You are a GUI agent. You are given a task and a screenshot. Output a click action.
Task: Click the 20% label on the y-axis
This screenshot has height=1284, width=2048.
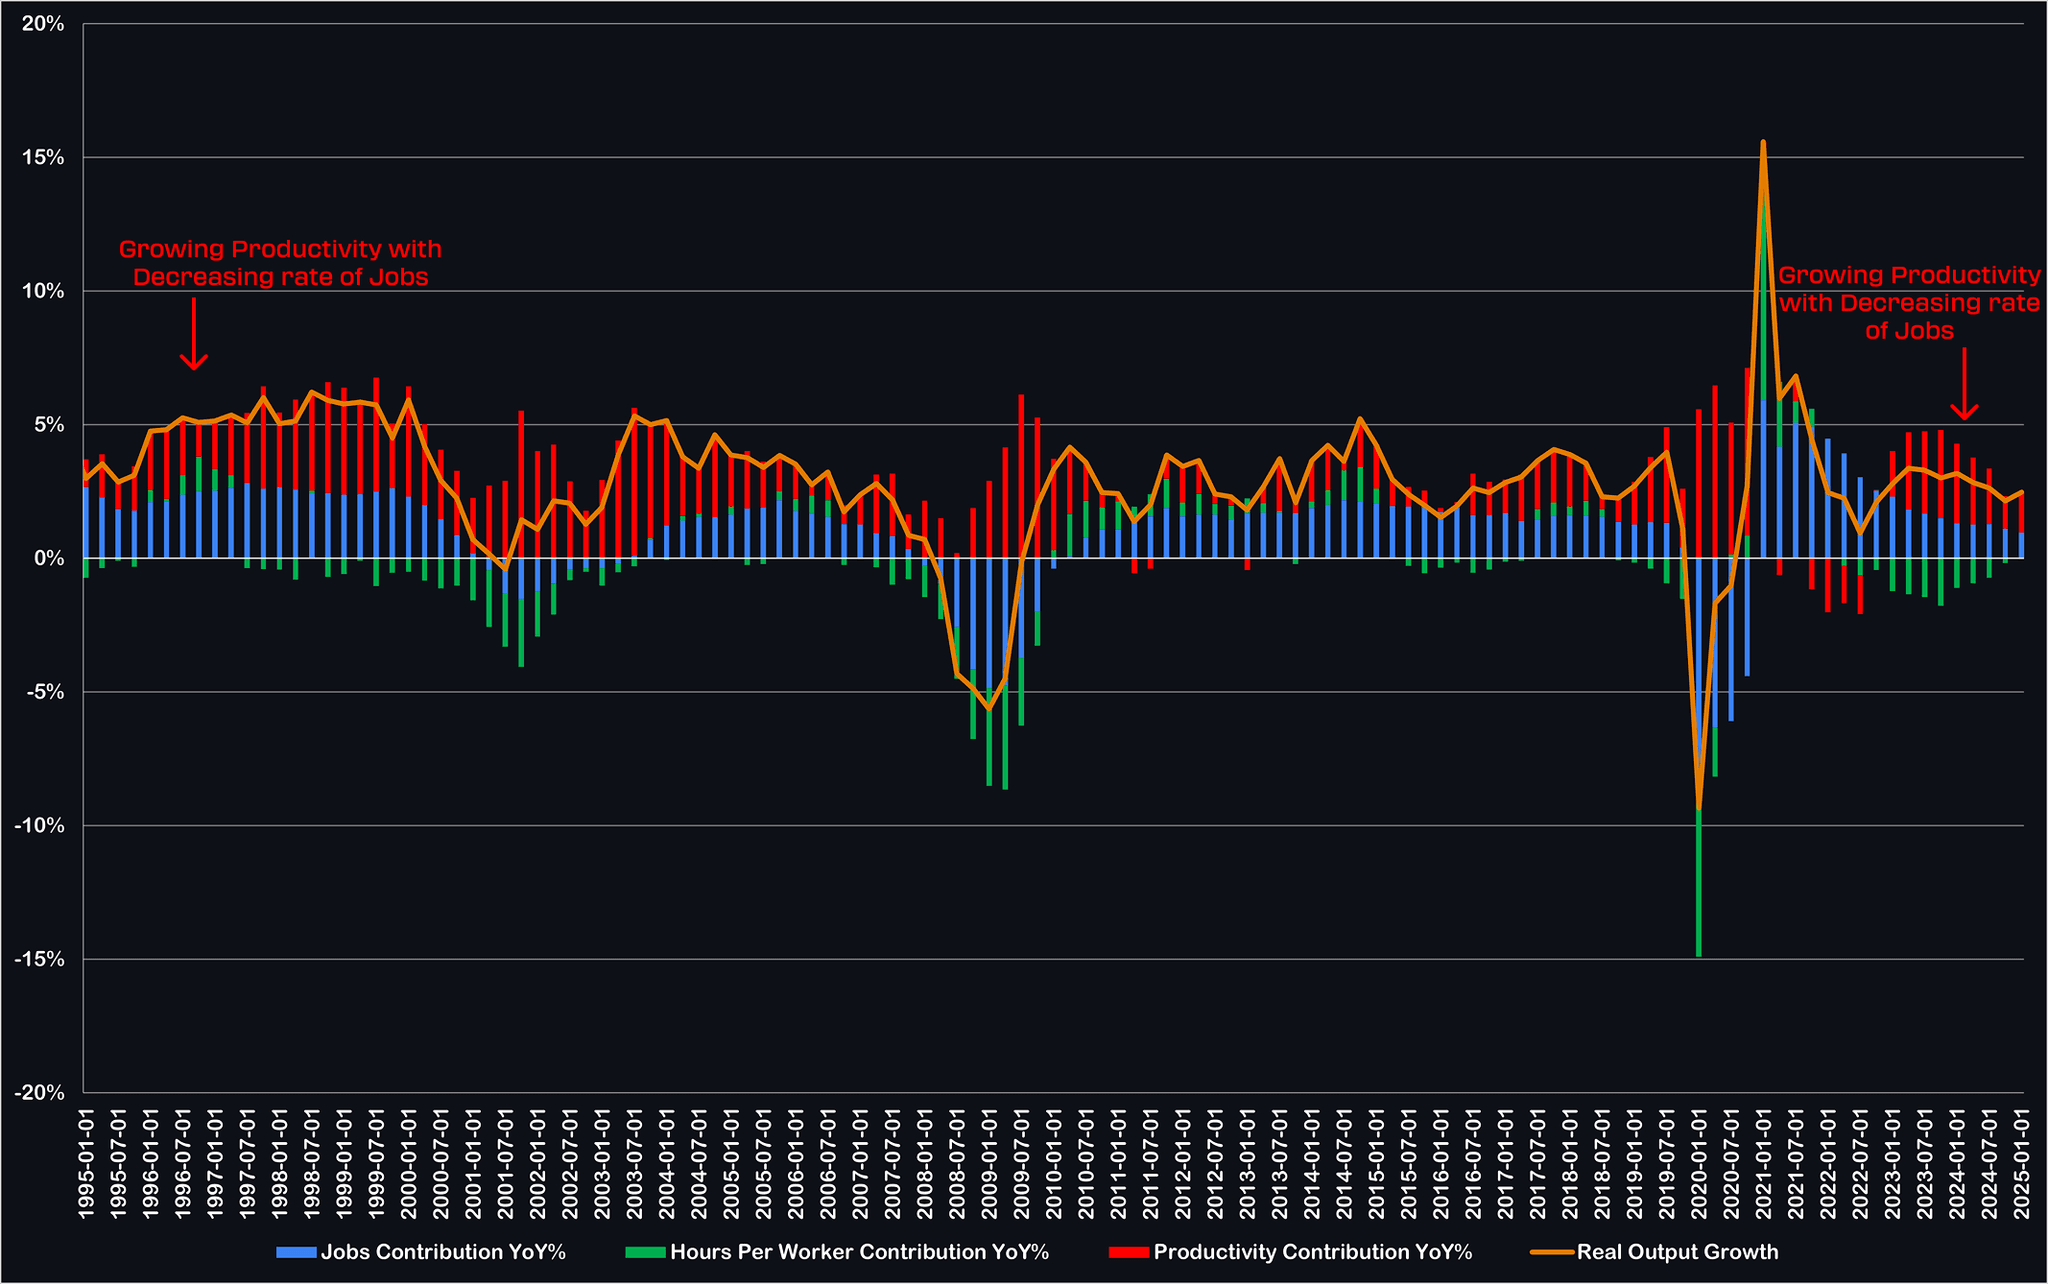(44, 24)
